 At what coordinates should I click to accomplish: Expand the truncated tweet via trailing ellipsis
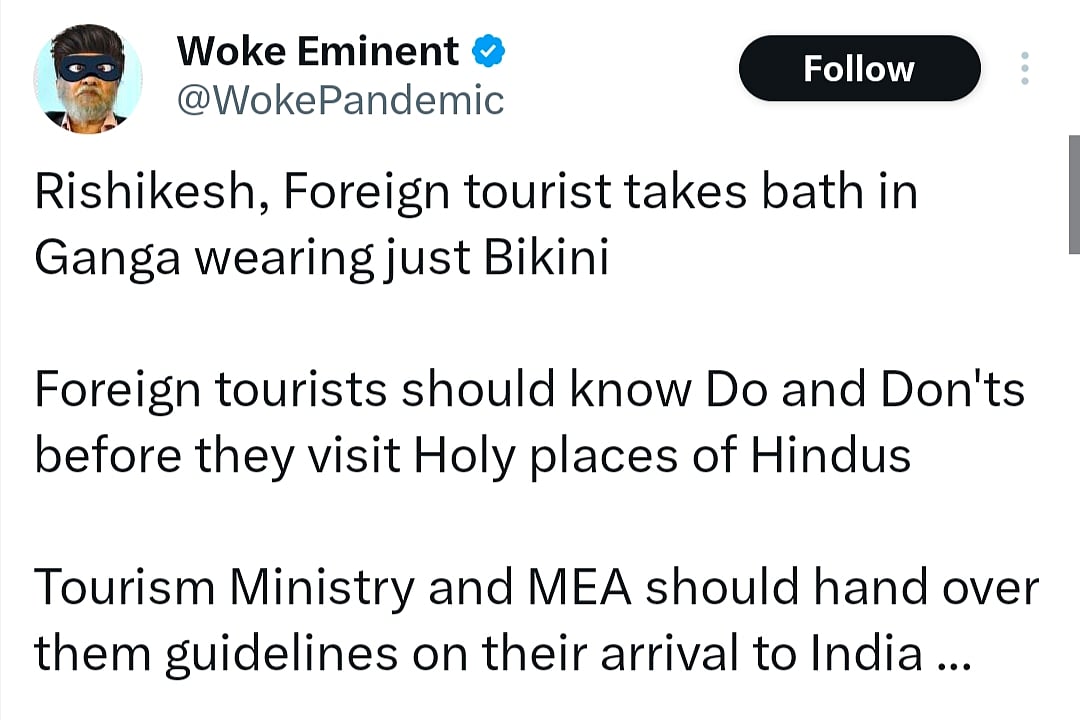pyautogui.click(x=950, y=655)
